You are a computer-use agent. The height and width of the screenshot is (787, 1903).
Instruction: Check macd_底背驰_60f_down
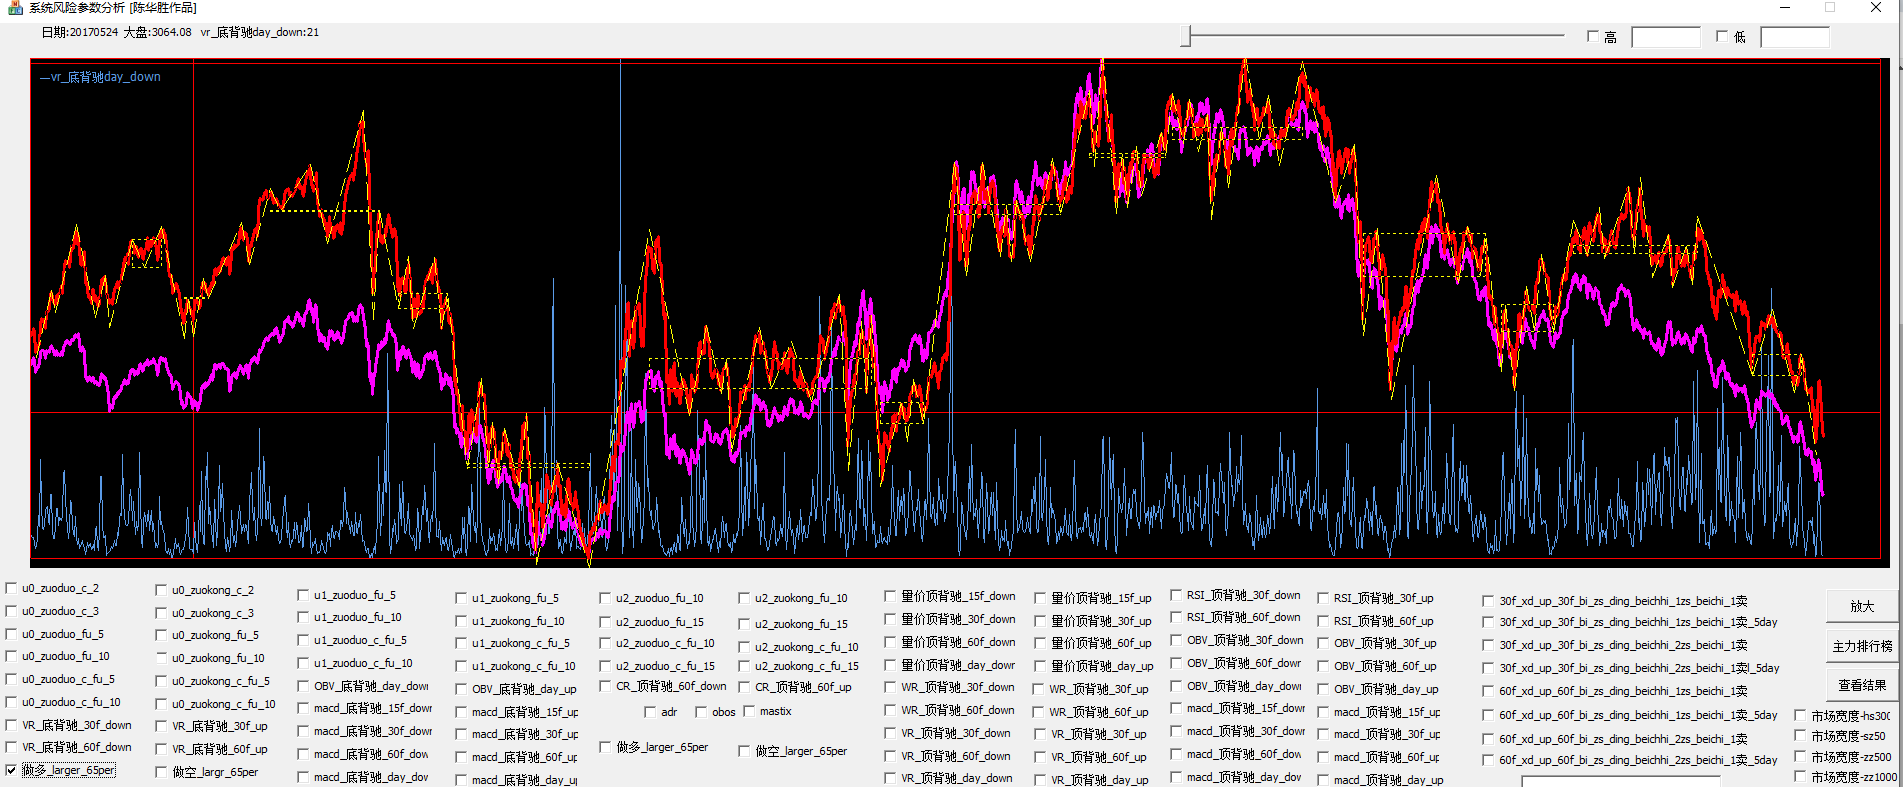tap(303, 754)
